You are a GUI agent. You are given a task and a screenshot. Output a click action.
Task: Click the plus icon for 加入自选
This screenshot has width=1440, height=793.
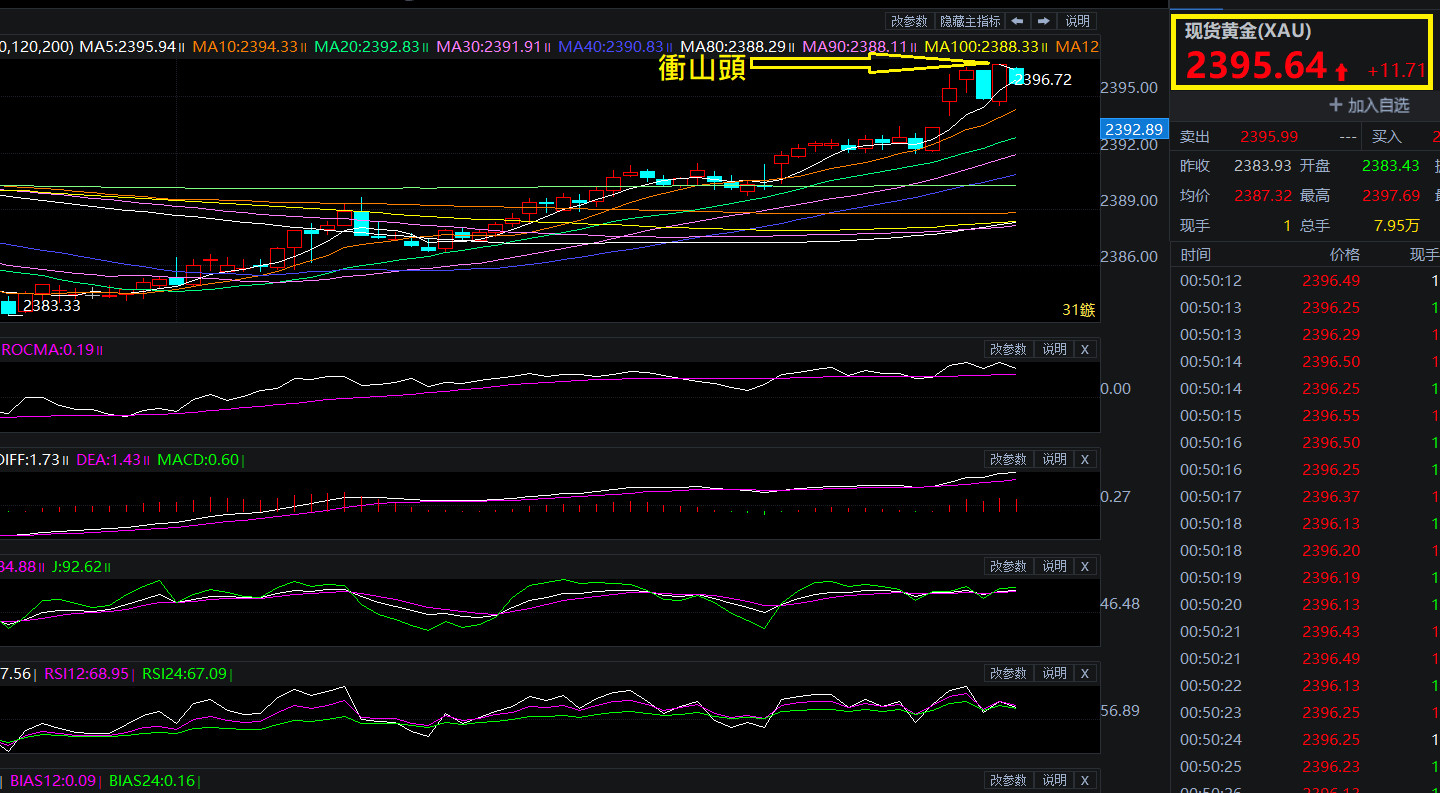click(x=1335, y=105)
